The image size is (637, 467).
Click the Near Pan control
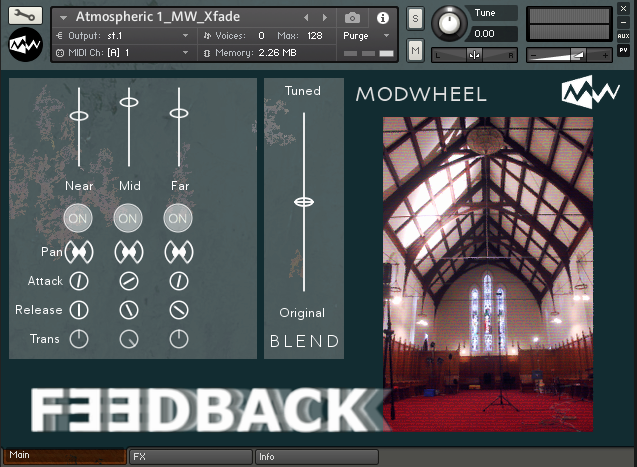79,252
